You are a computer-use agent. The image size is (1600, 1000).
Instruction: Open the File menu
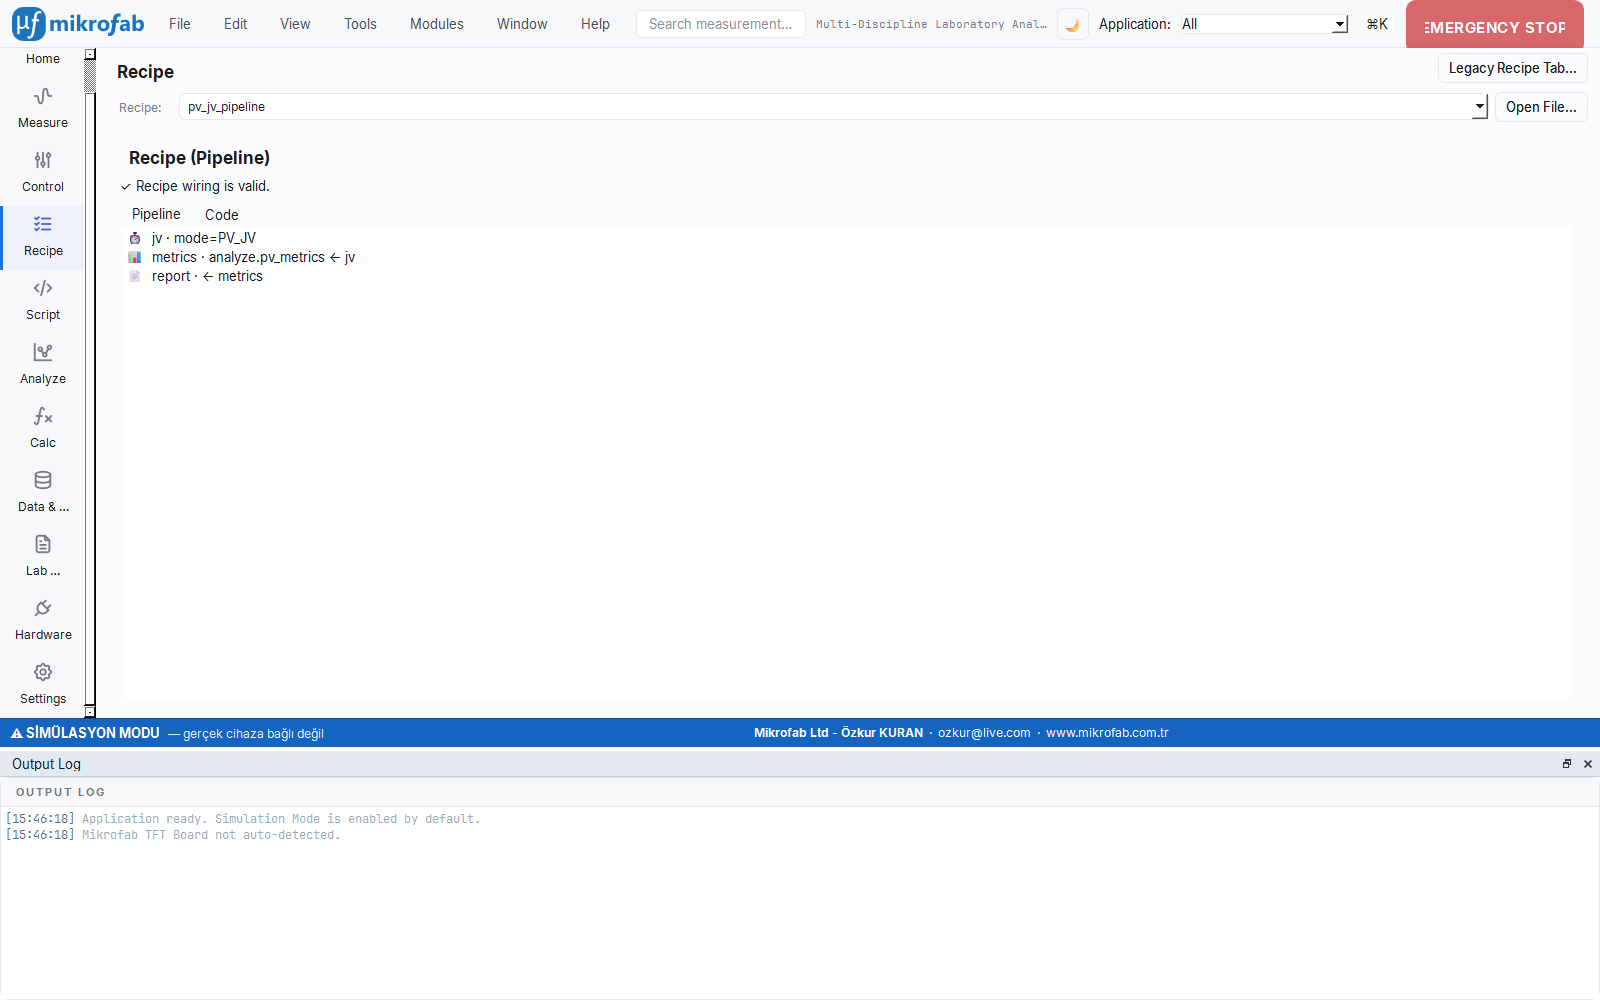[180, 24]
